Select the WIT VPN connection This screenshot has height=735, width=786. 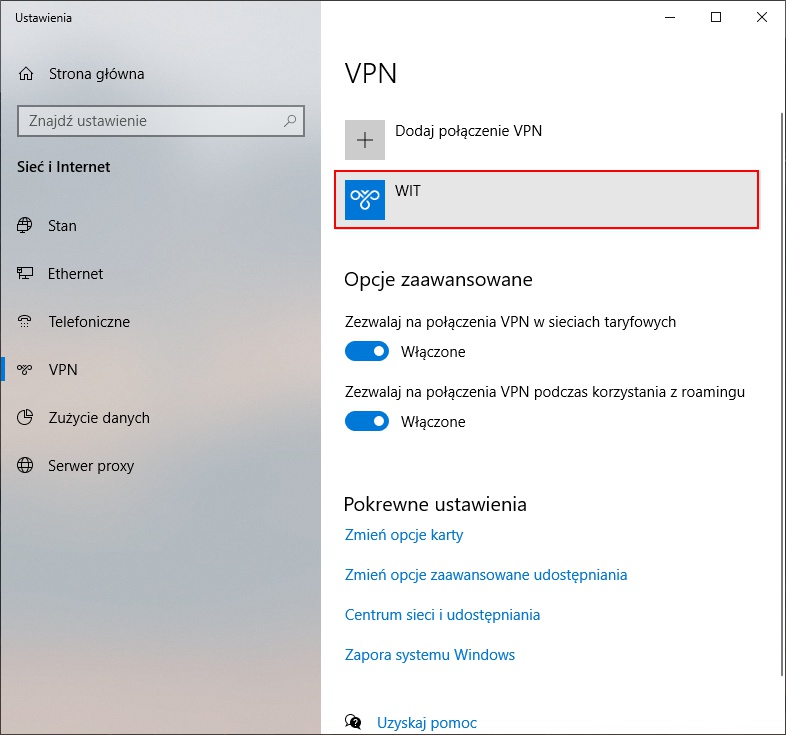[x=546, y=199]
